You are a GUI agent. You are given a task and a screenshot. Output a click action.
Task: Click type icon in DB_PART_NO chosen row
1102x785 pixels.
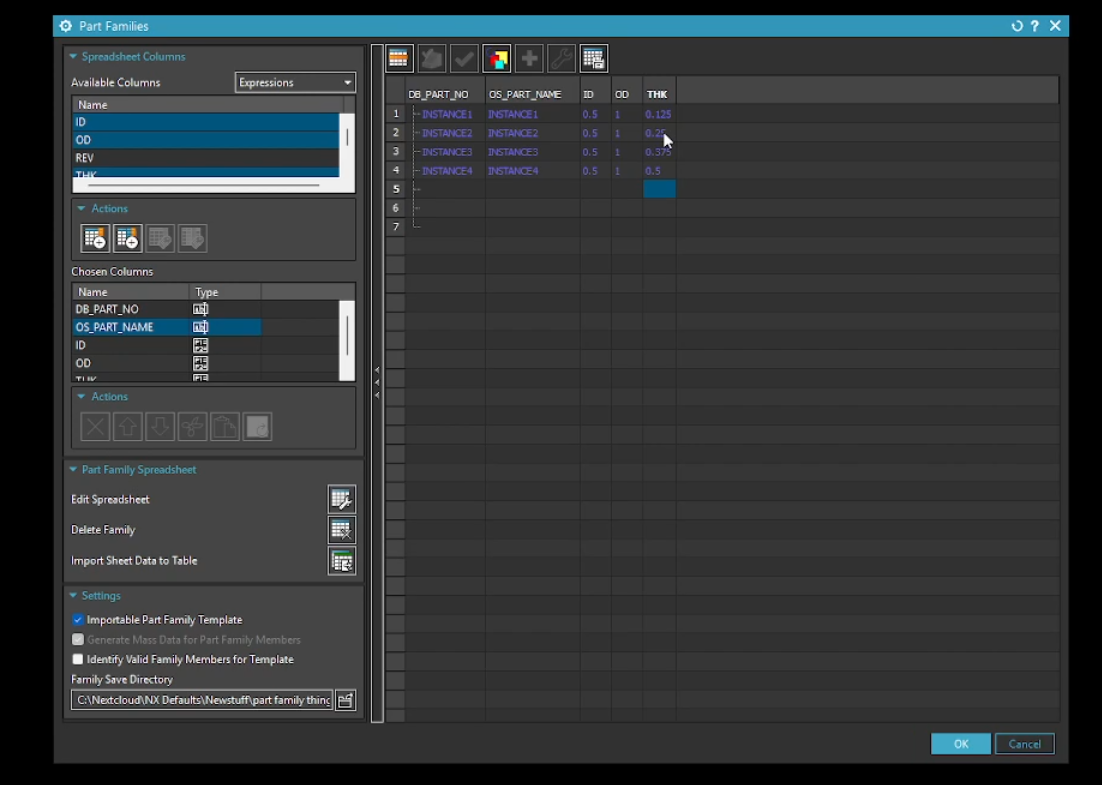tap(200, 309)
